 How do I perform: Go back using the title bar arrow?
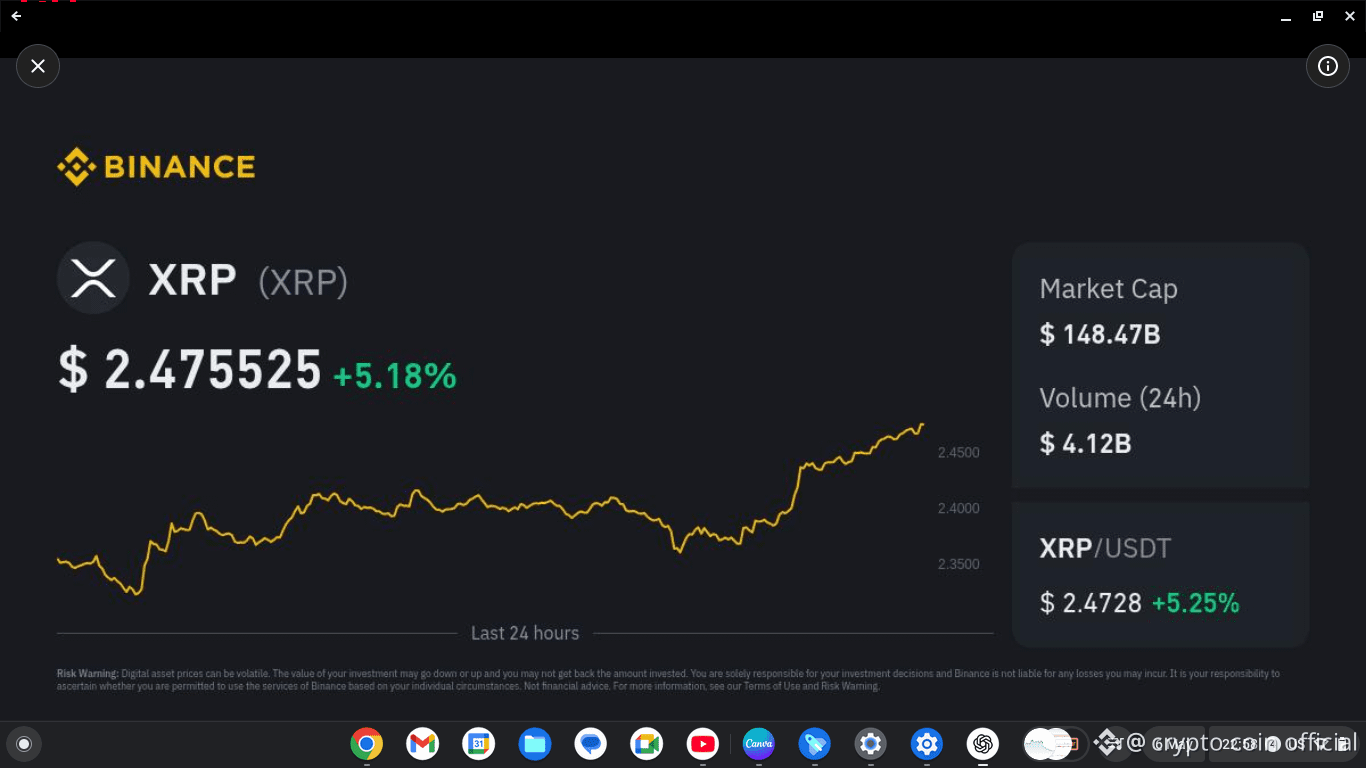pos(16,16)
